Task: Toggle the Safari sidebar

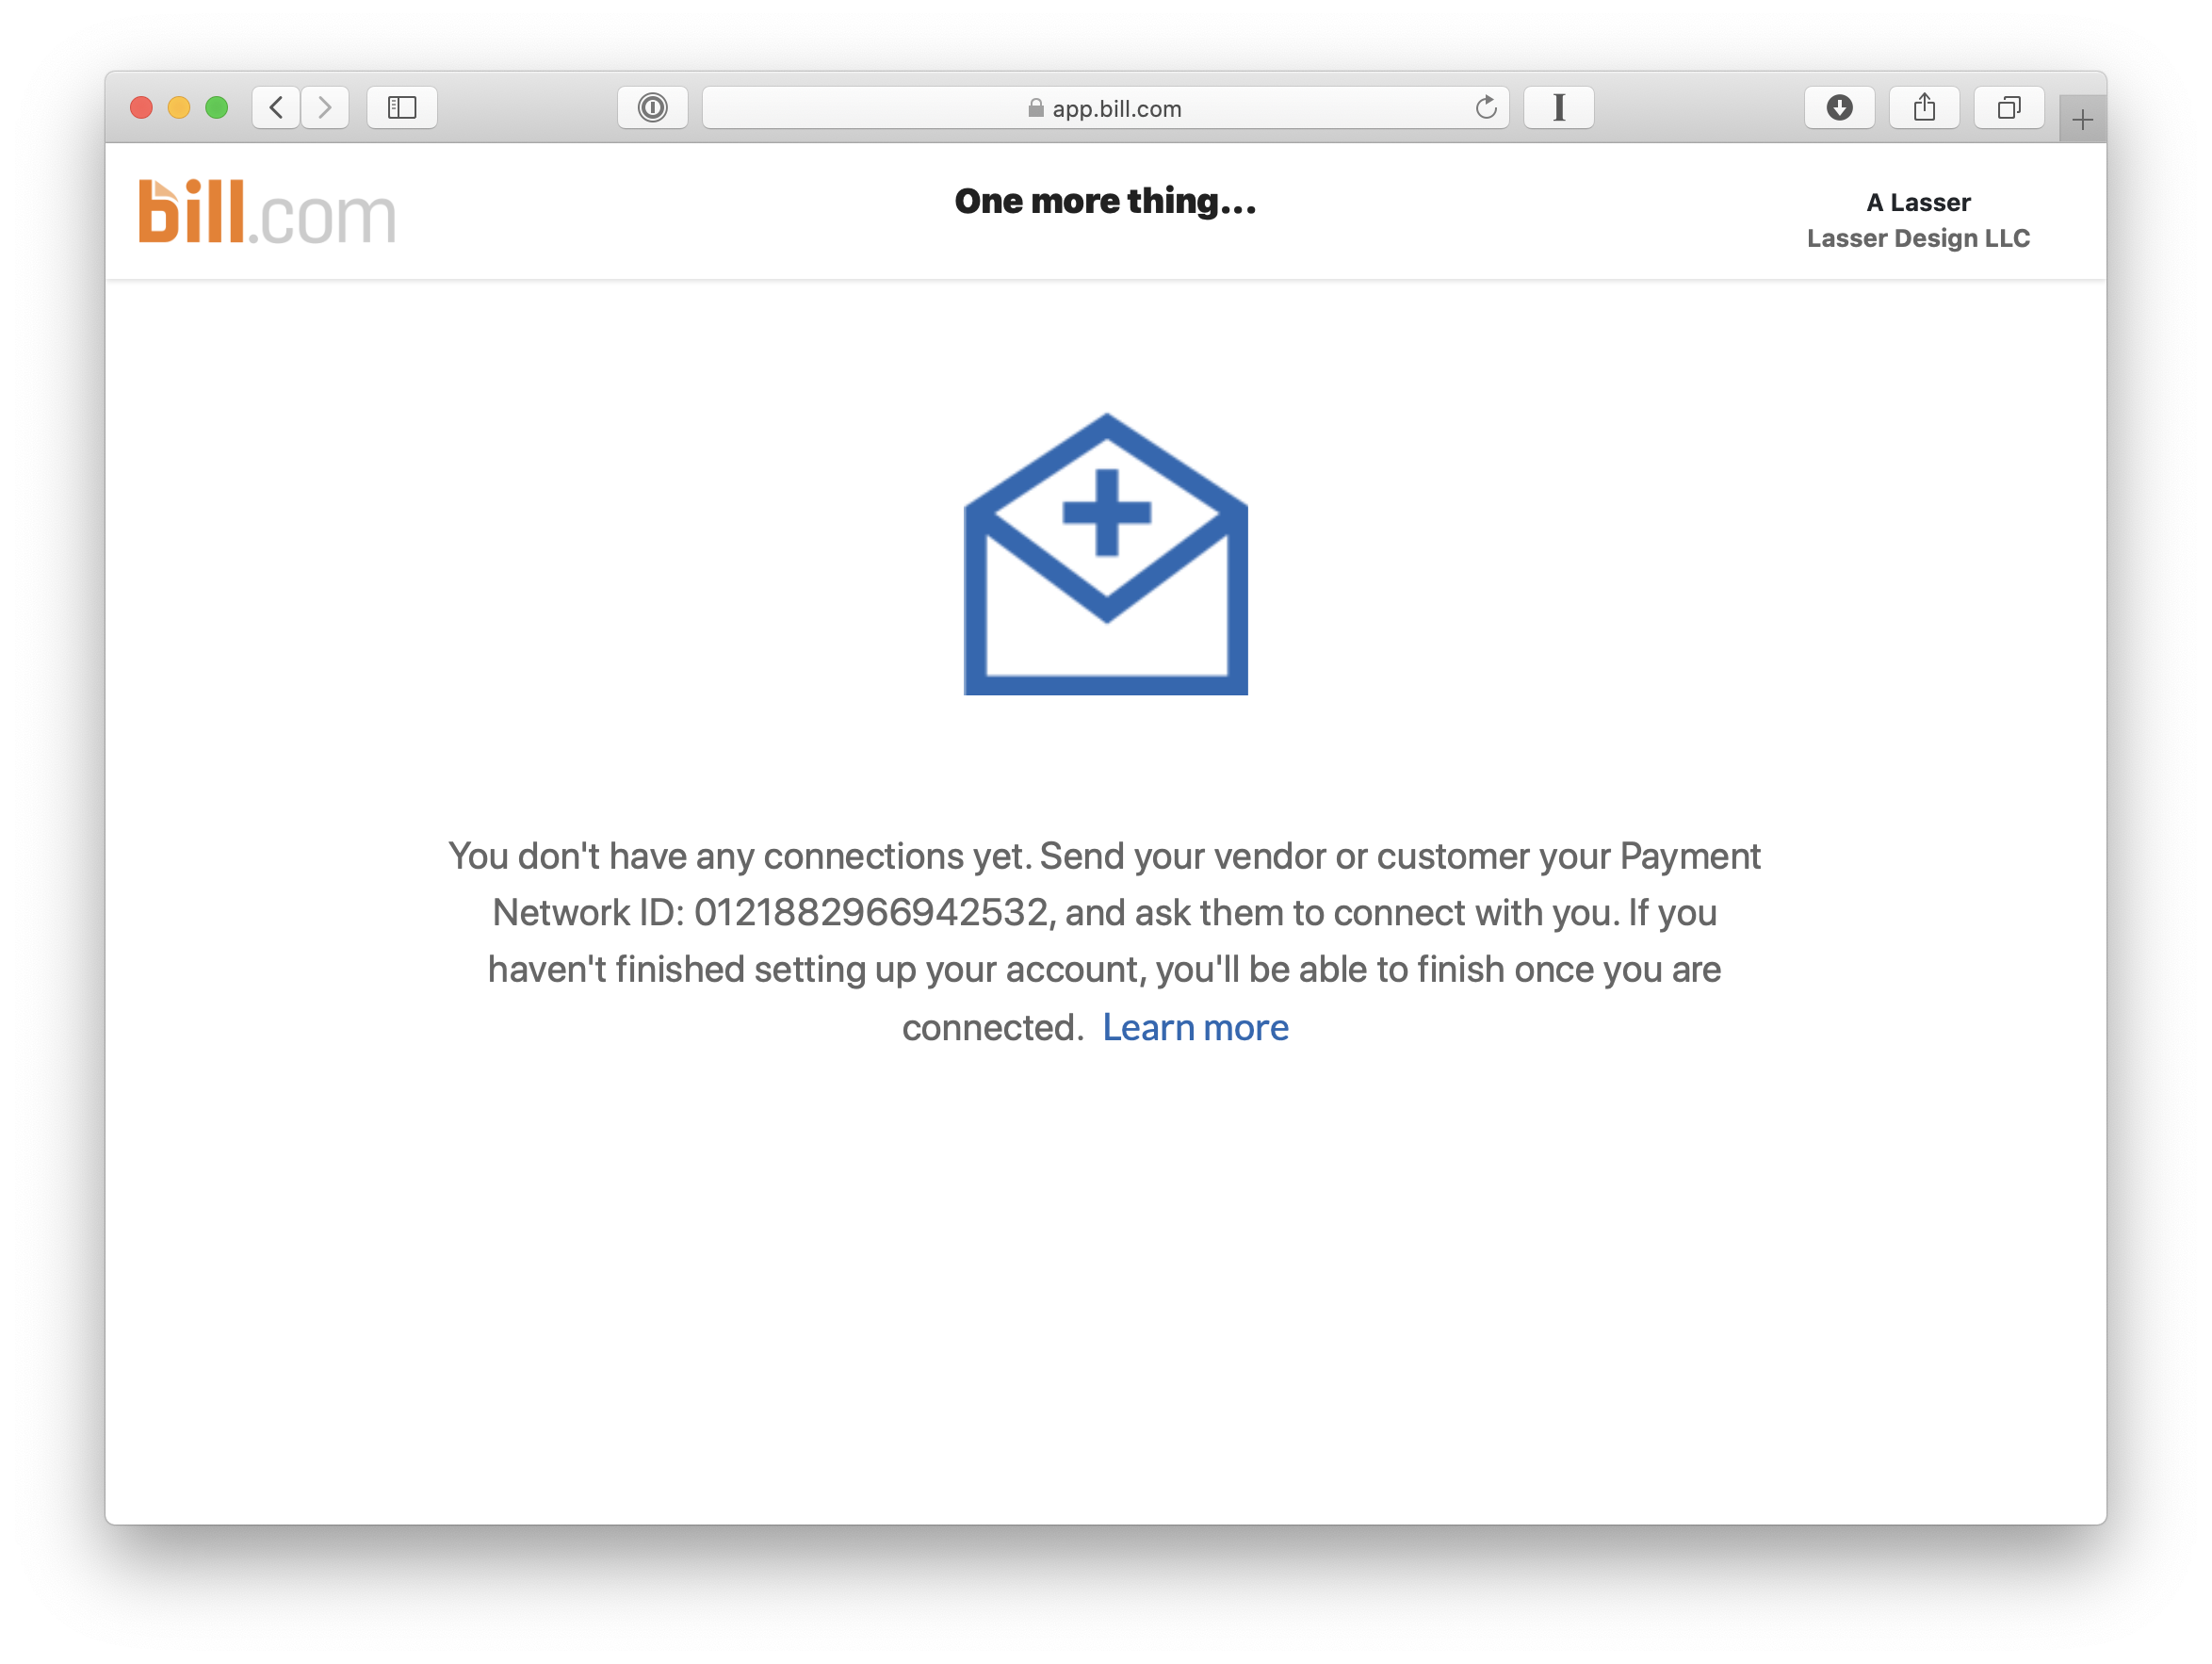Action: pos(402,107)
